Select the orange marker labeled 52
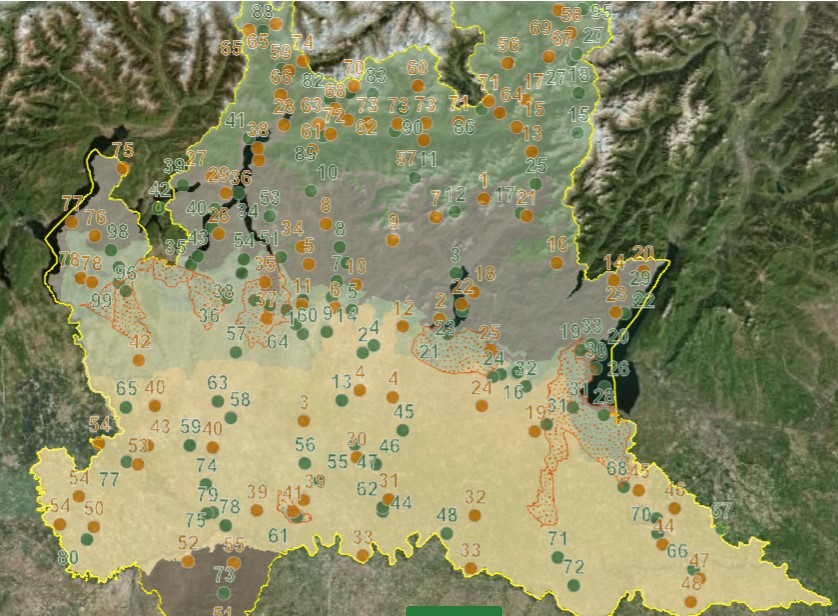 [188, 561]
